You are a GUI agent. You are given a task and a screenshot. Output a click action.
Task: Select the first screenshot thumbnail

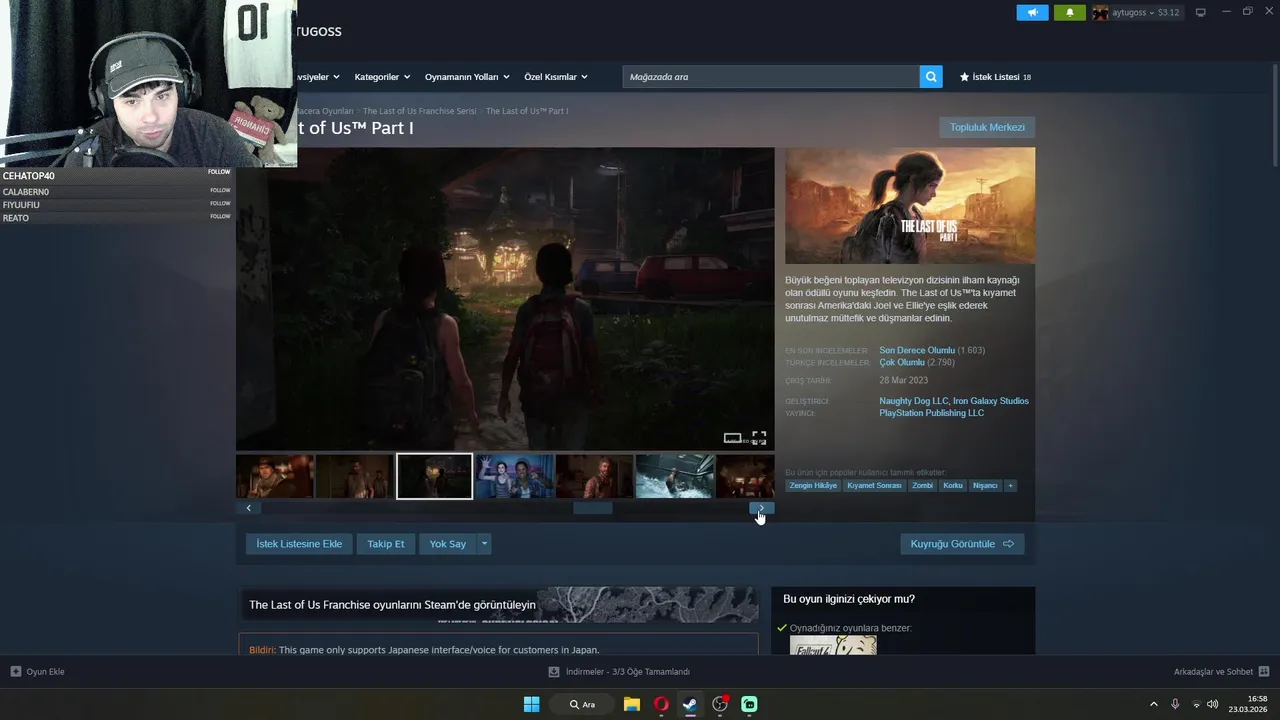click(275, 476)
